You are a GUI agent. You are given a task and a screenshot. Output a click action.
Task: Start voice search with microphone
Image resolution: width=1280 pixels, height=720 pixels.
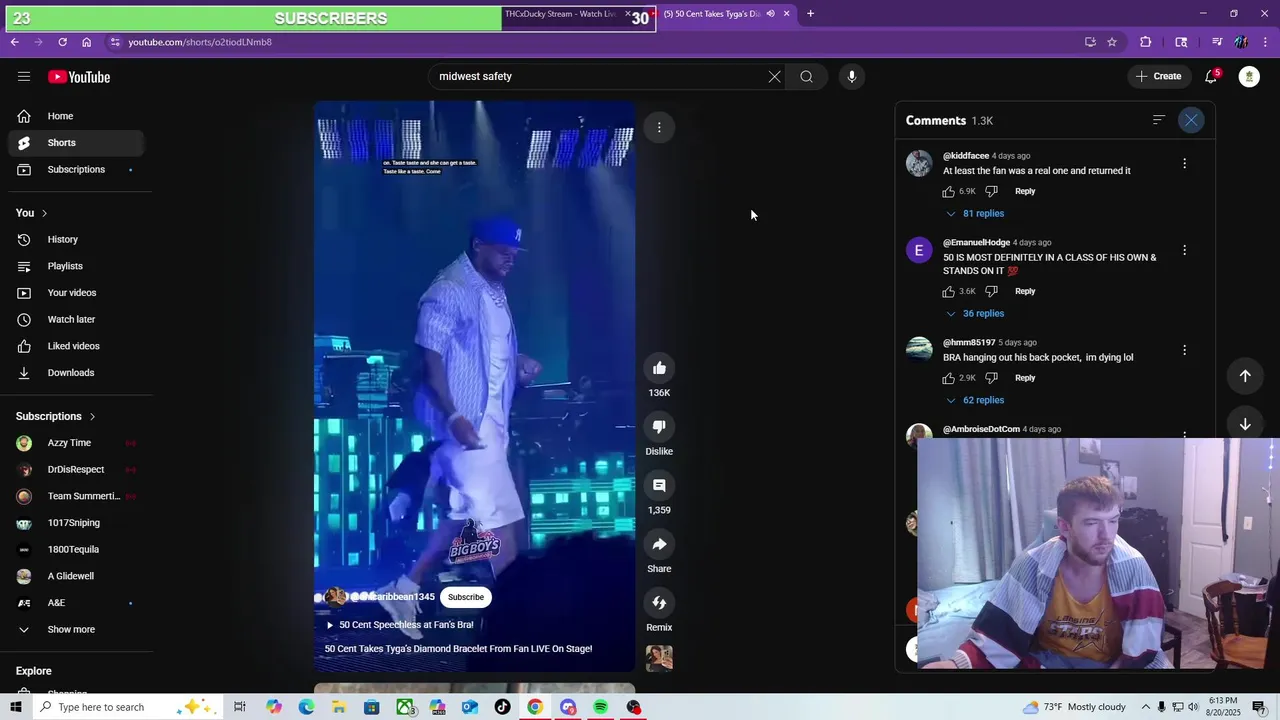tap(852, 76)
